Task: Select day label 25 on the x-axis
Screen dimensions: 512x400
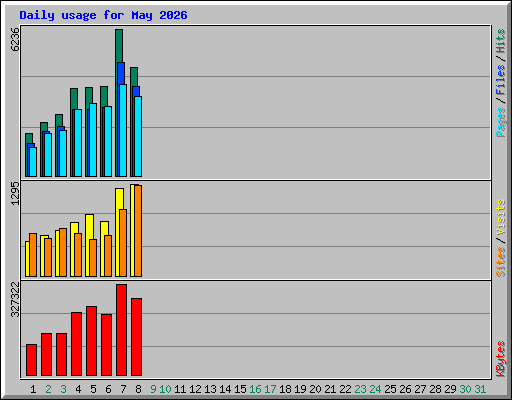Action: coord(390,389)
